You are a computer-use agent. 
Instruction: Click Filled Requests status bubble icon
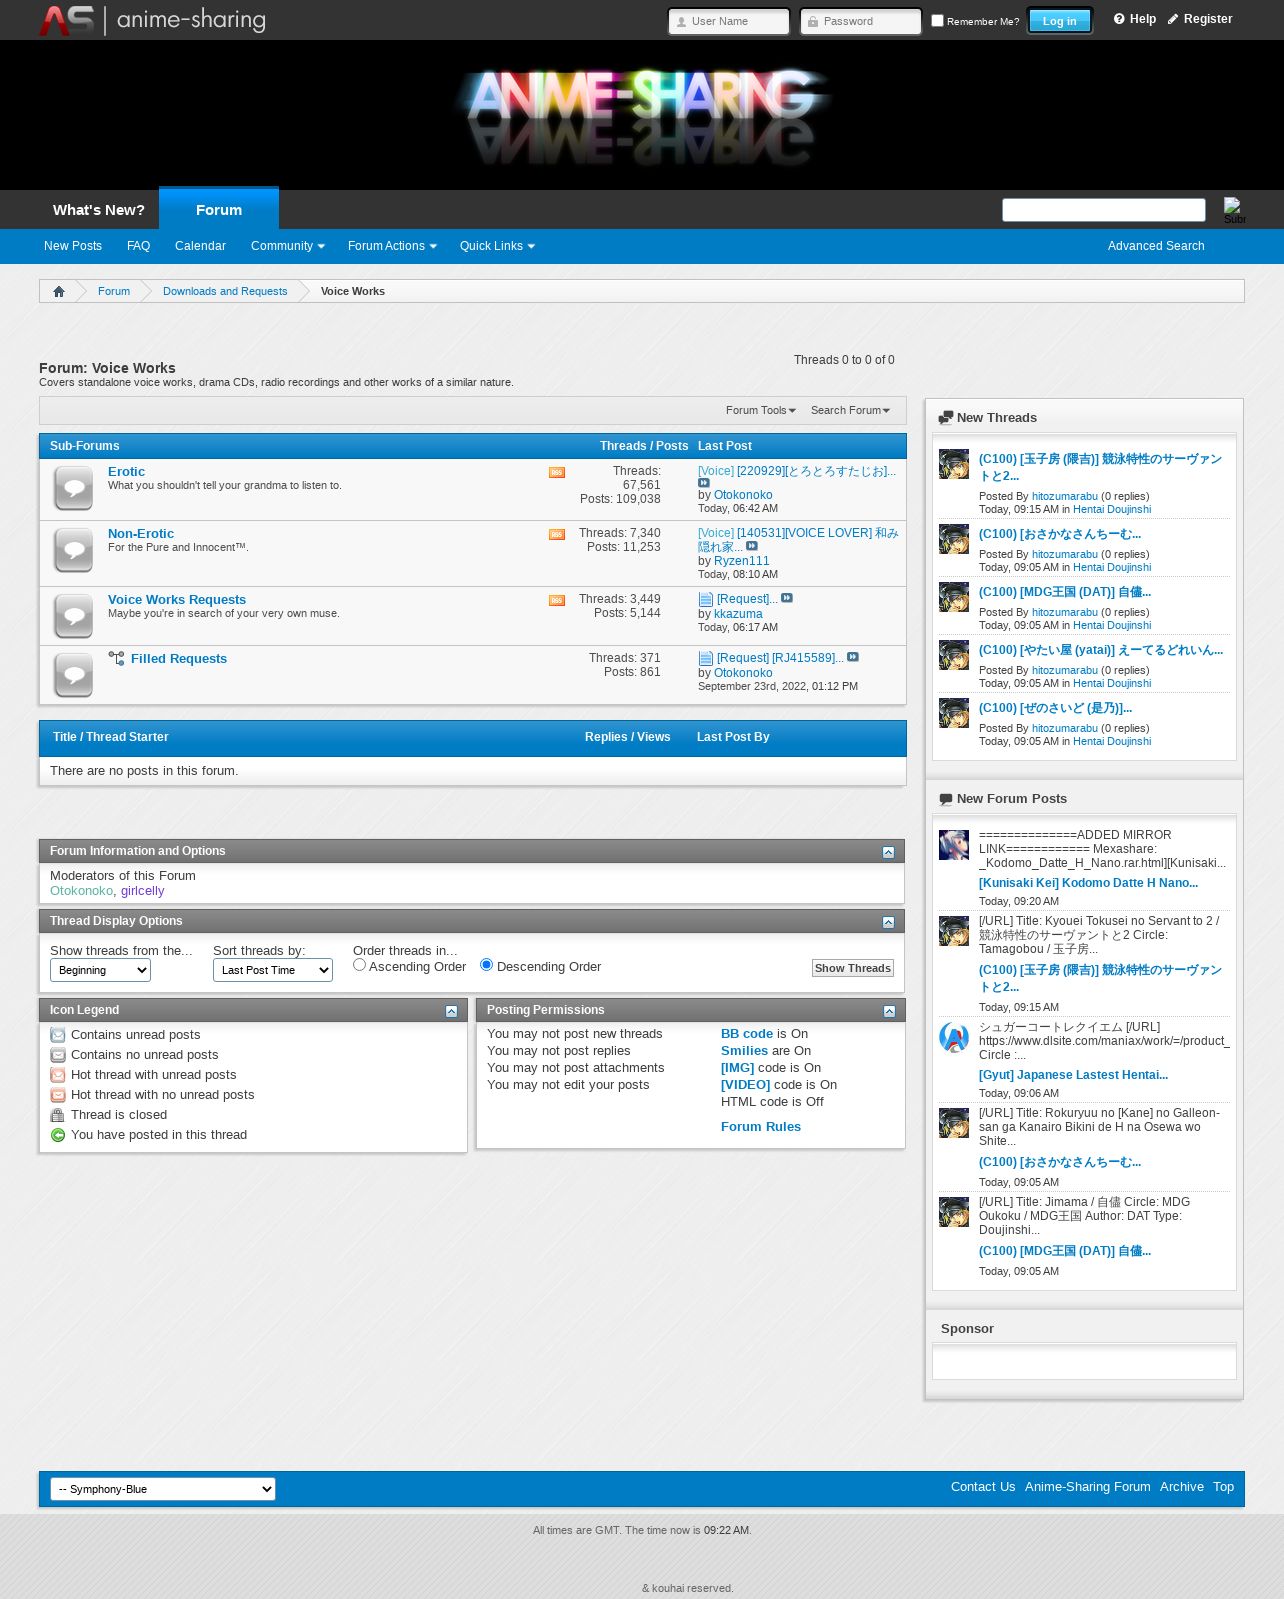[74, 675]
